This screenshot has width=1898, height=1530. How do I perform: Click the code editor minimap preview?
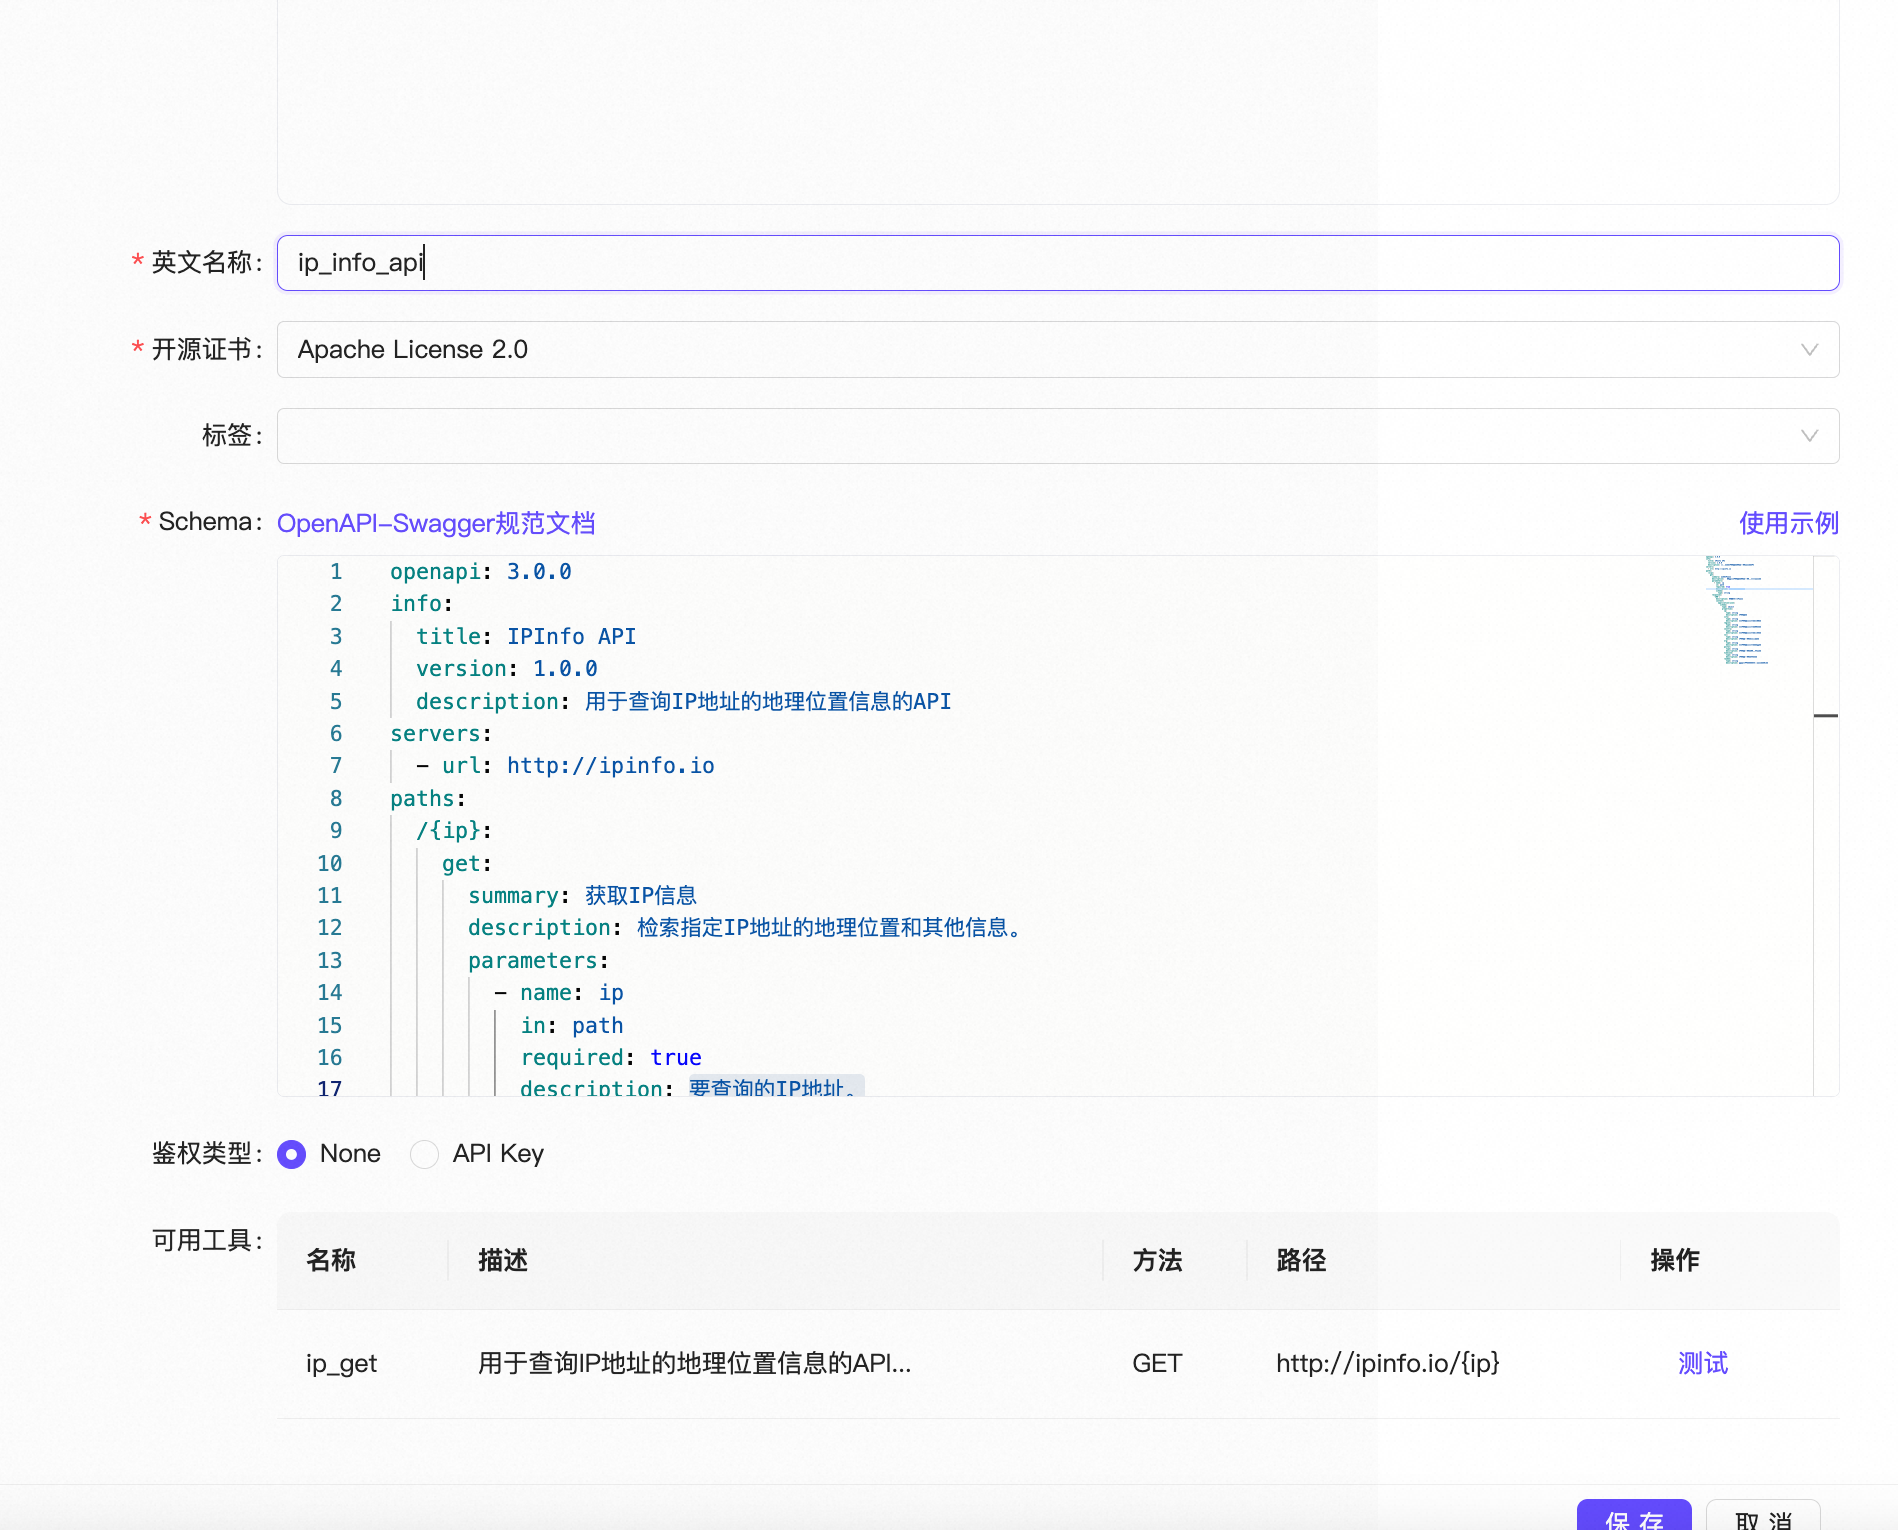point(1758,610)
